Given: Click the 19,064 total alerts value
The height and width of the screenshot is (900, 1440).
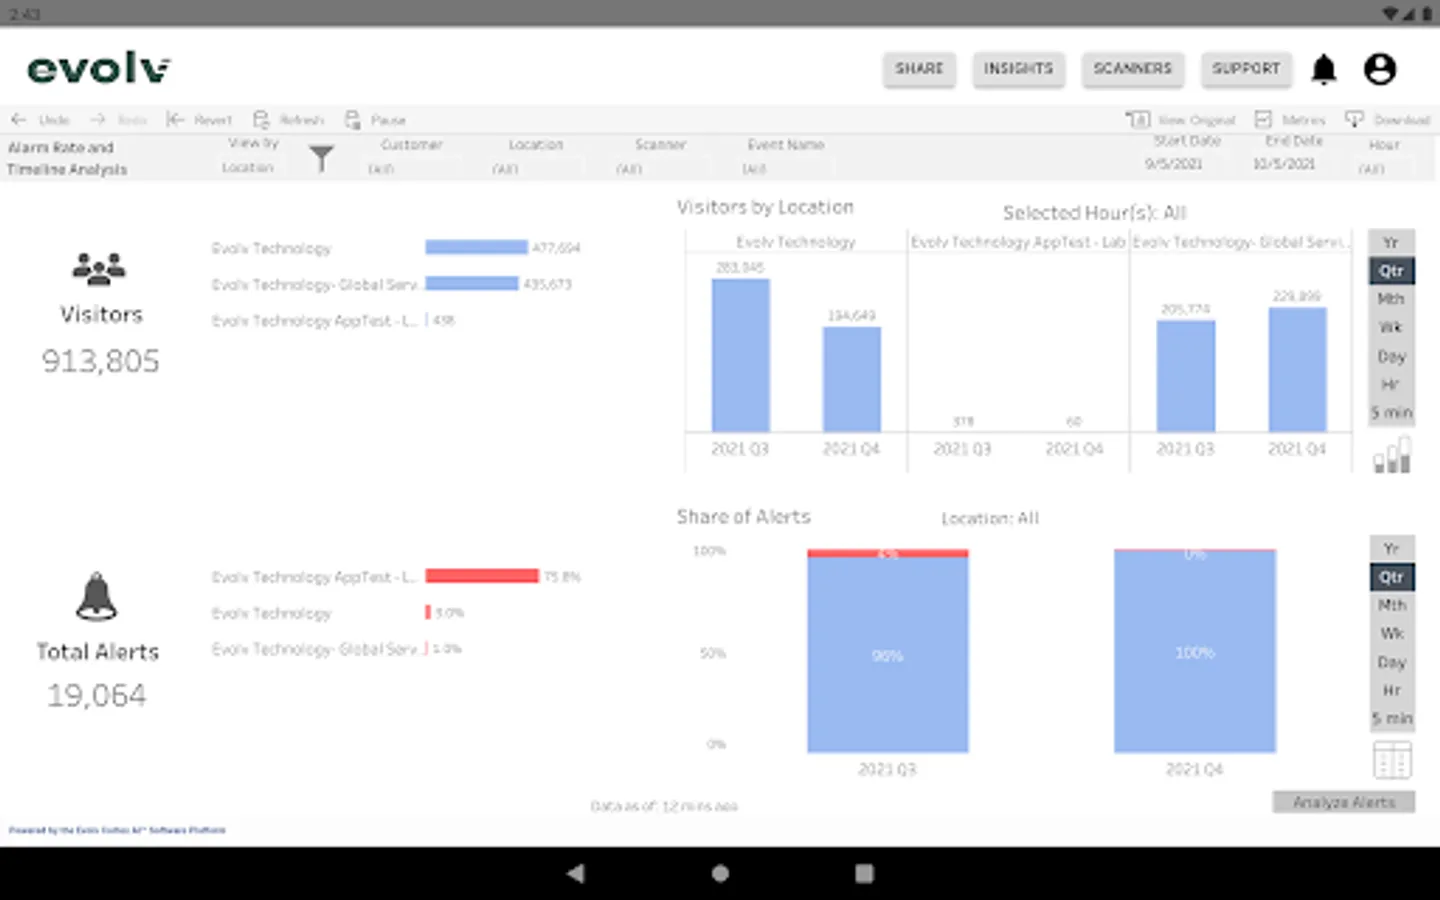Looking at the screenshot, I should (97, 695).
